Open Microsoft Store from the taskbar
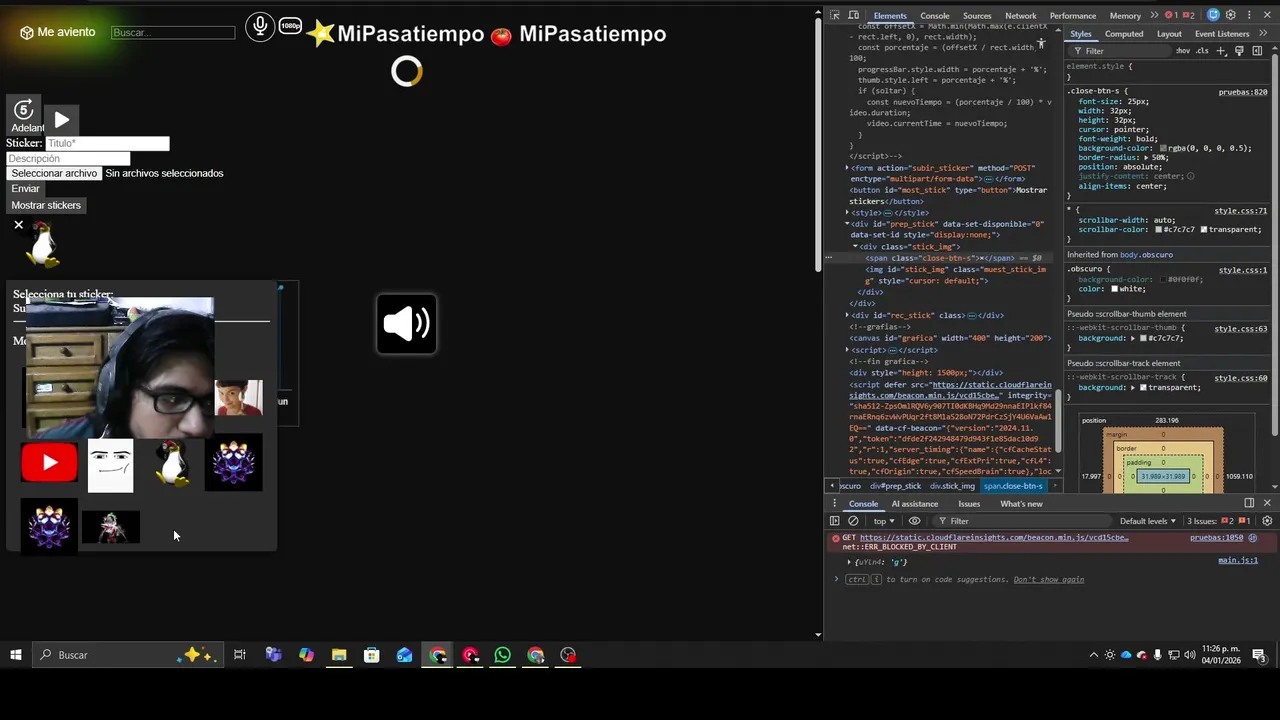The image size is (1280, 720). point(372,655)
